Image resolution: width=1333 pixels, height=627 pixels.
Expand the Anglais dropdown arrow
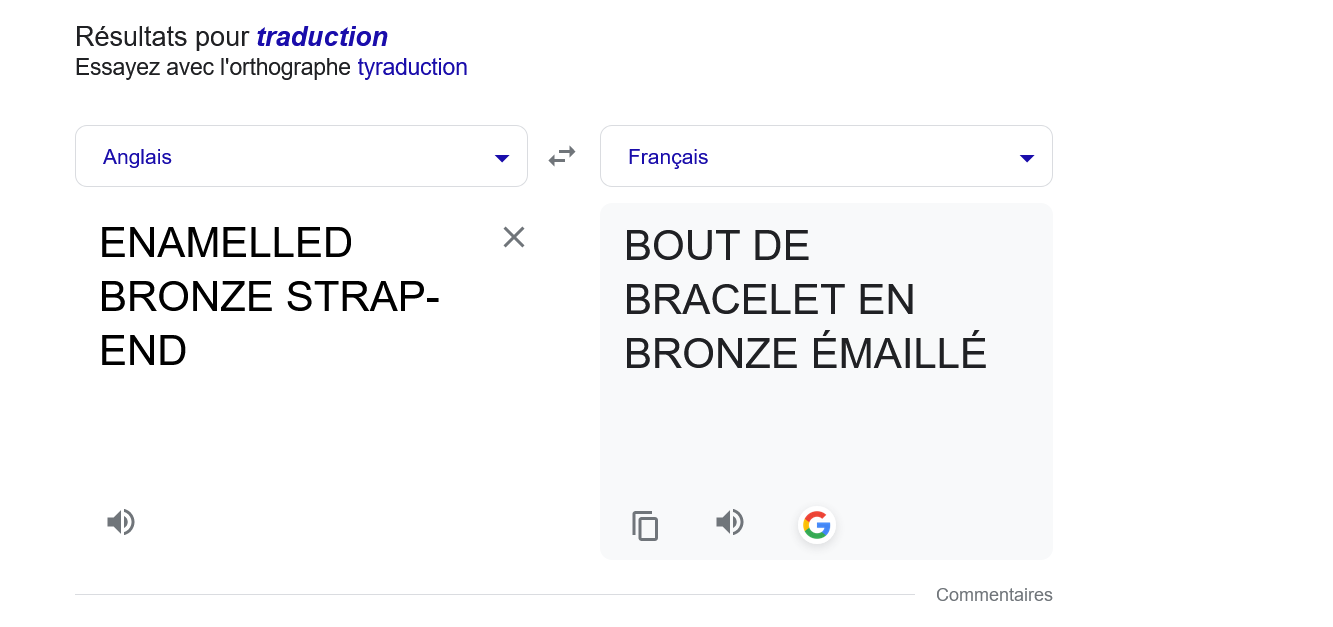502,158
